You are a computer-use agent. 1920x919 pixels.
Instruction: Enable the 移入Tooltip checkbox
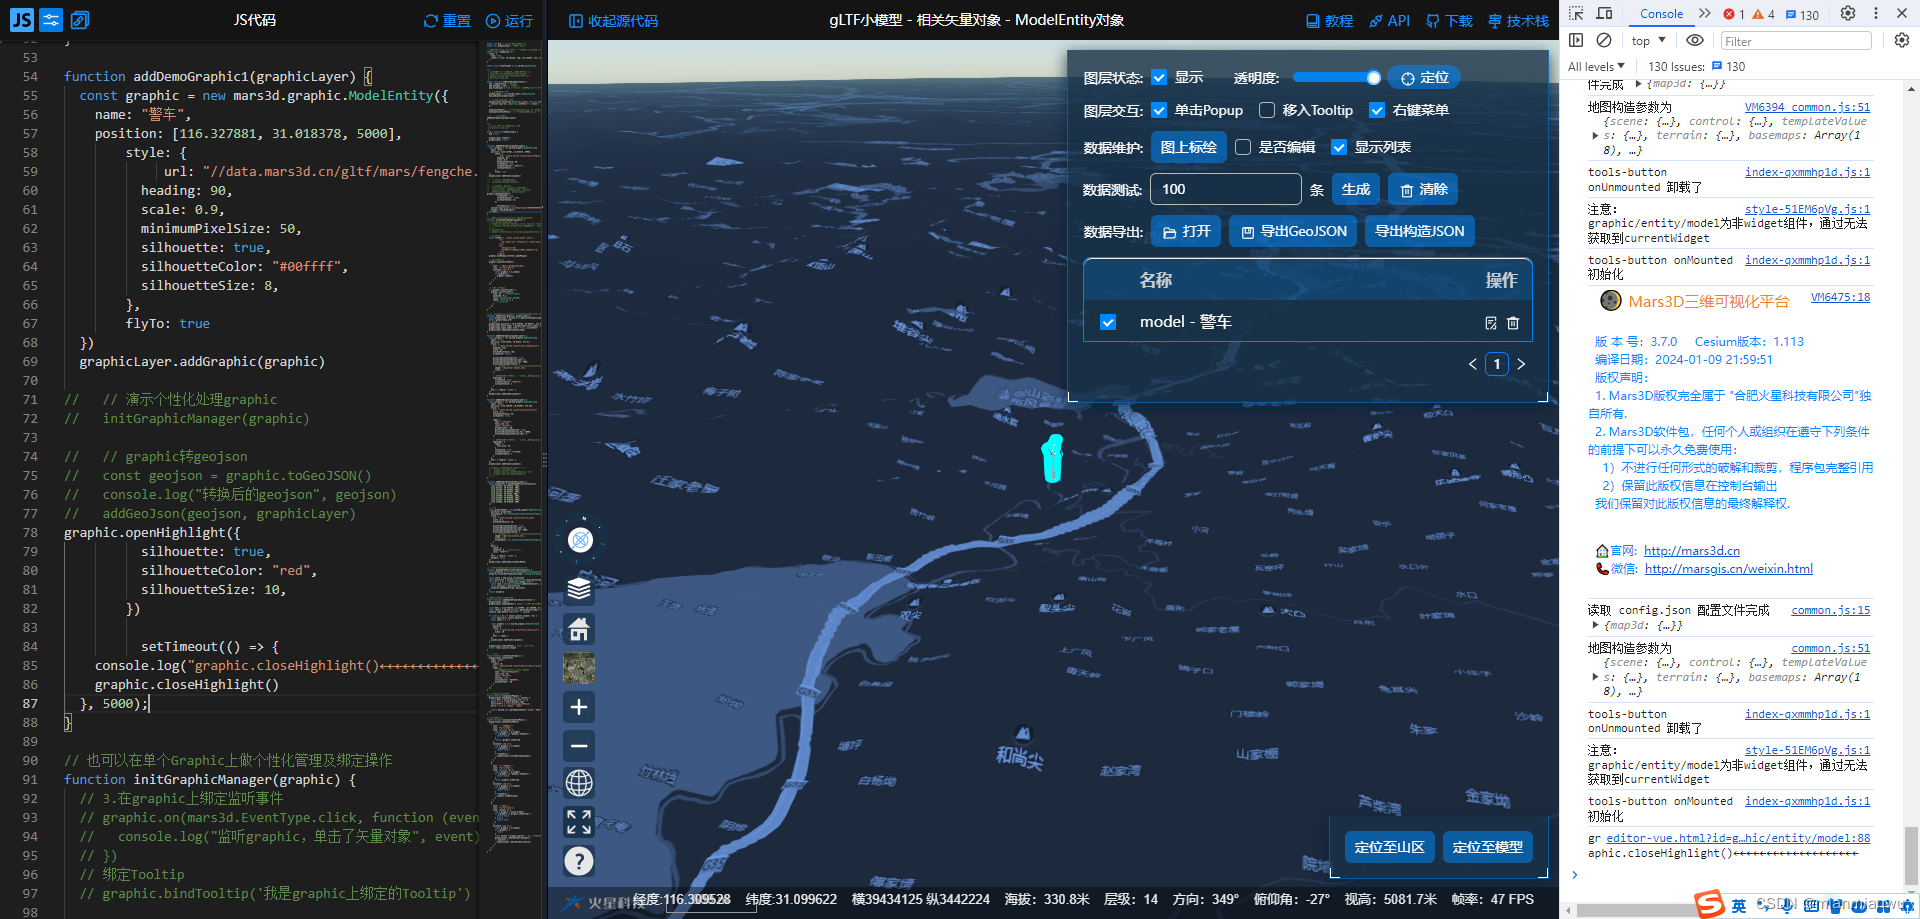click(1267, 110)
